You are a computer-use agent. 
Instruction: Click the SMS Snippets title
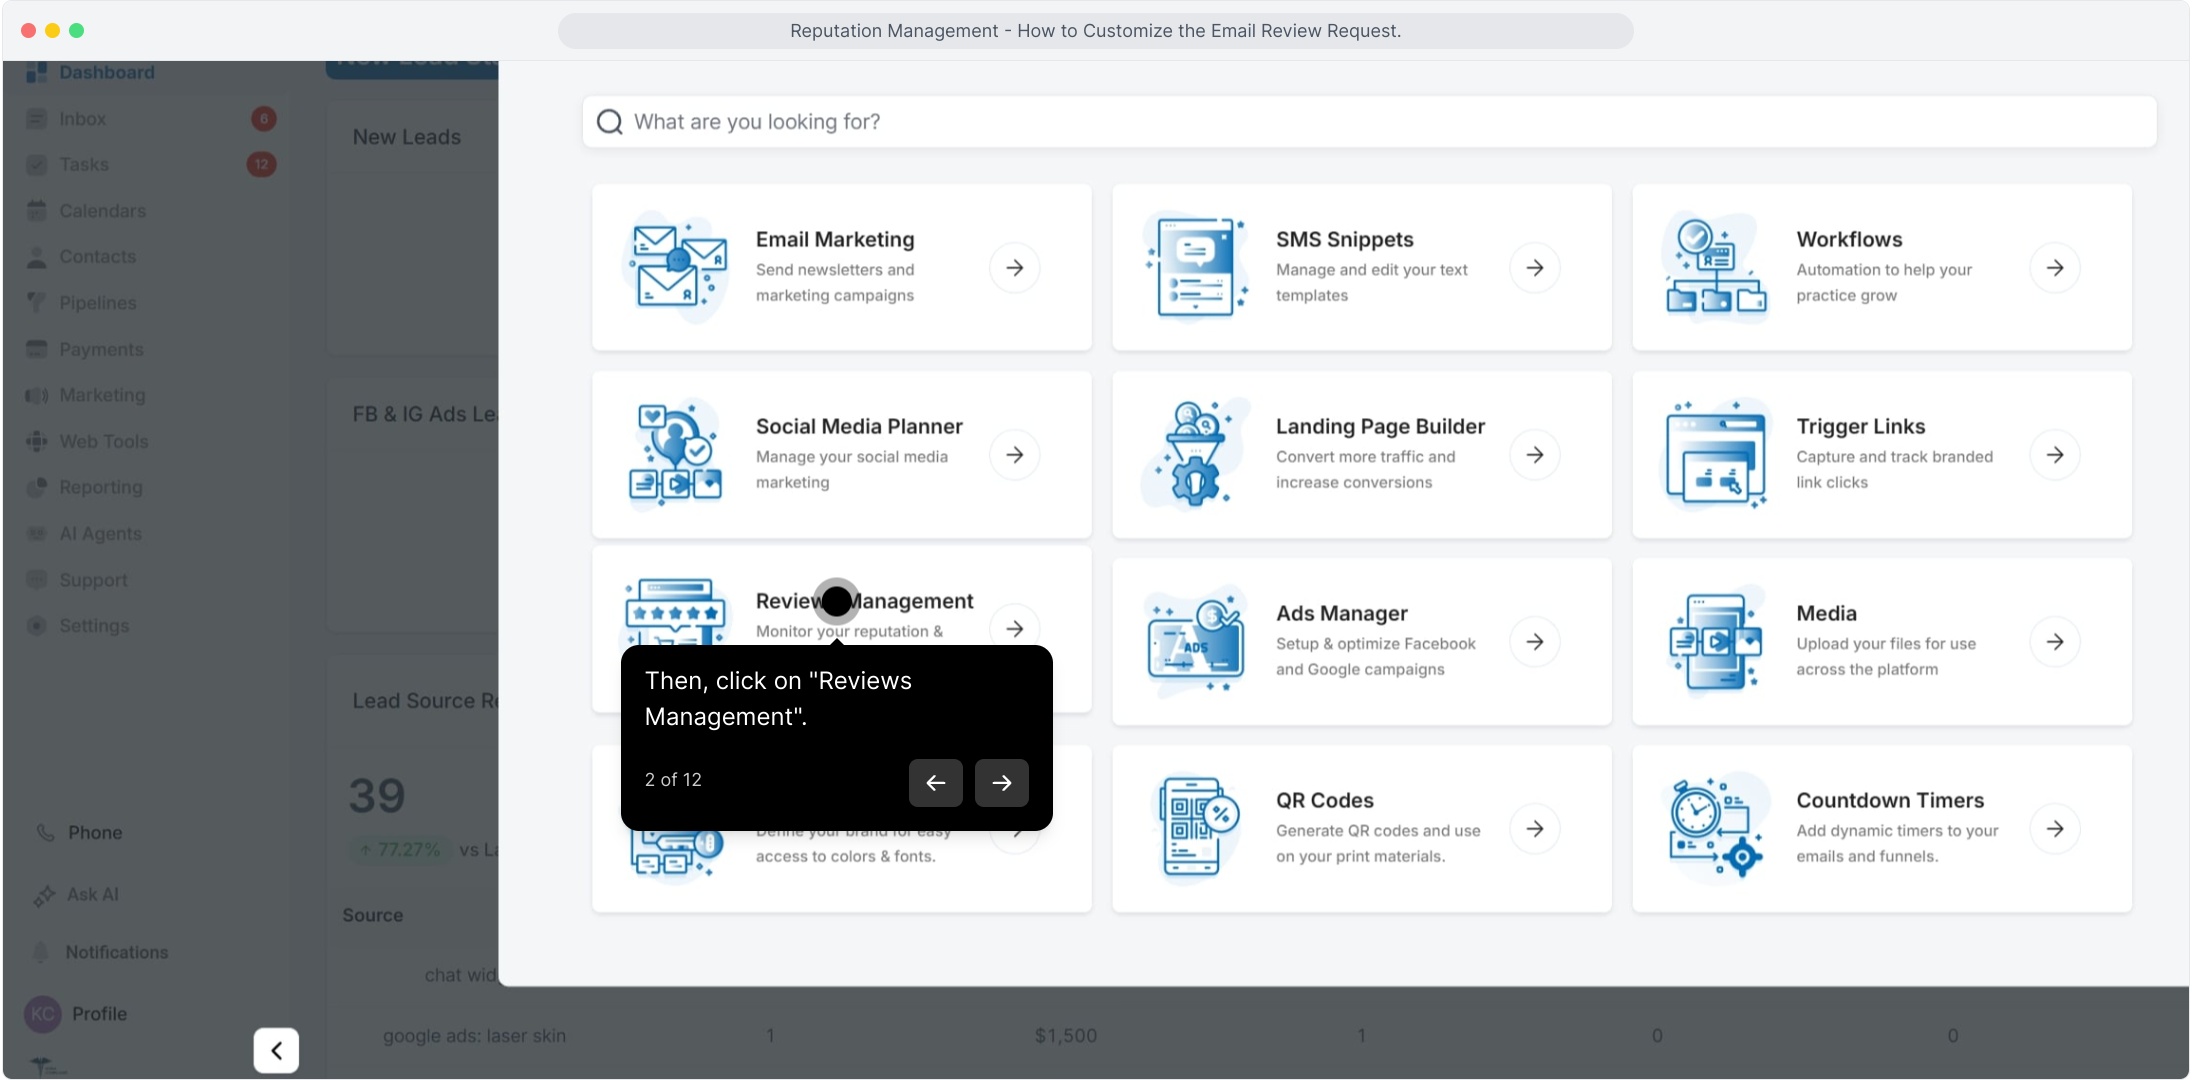(x=1345, y=240)
